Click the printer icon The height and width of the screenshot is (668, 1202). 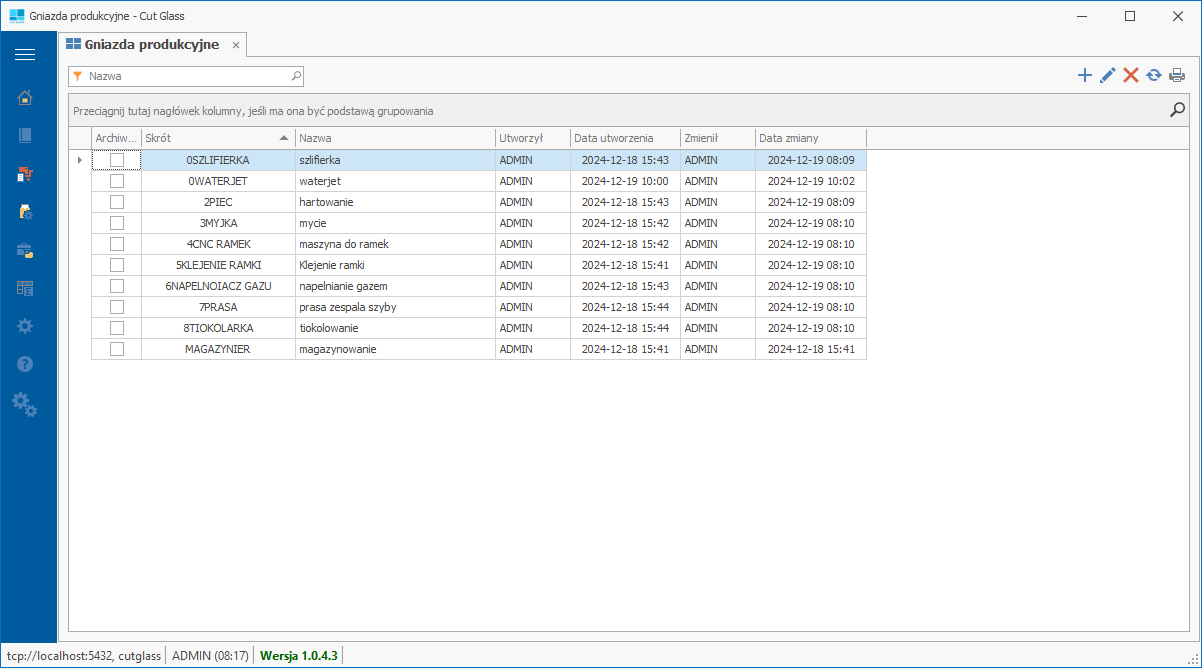tap(1177, 75)
